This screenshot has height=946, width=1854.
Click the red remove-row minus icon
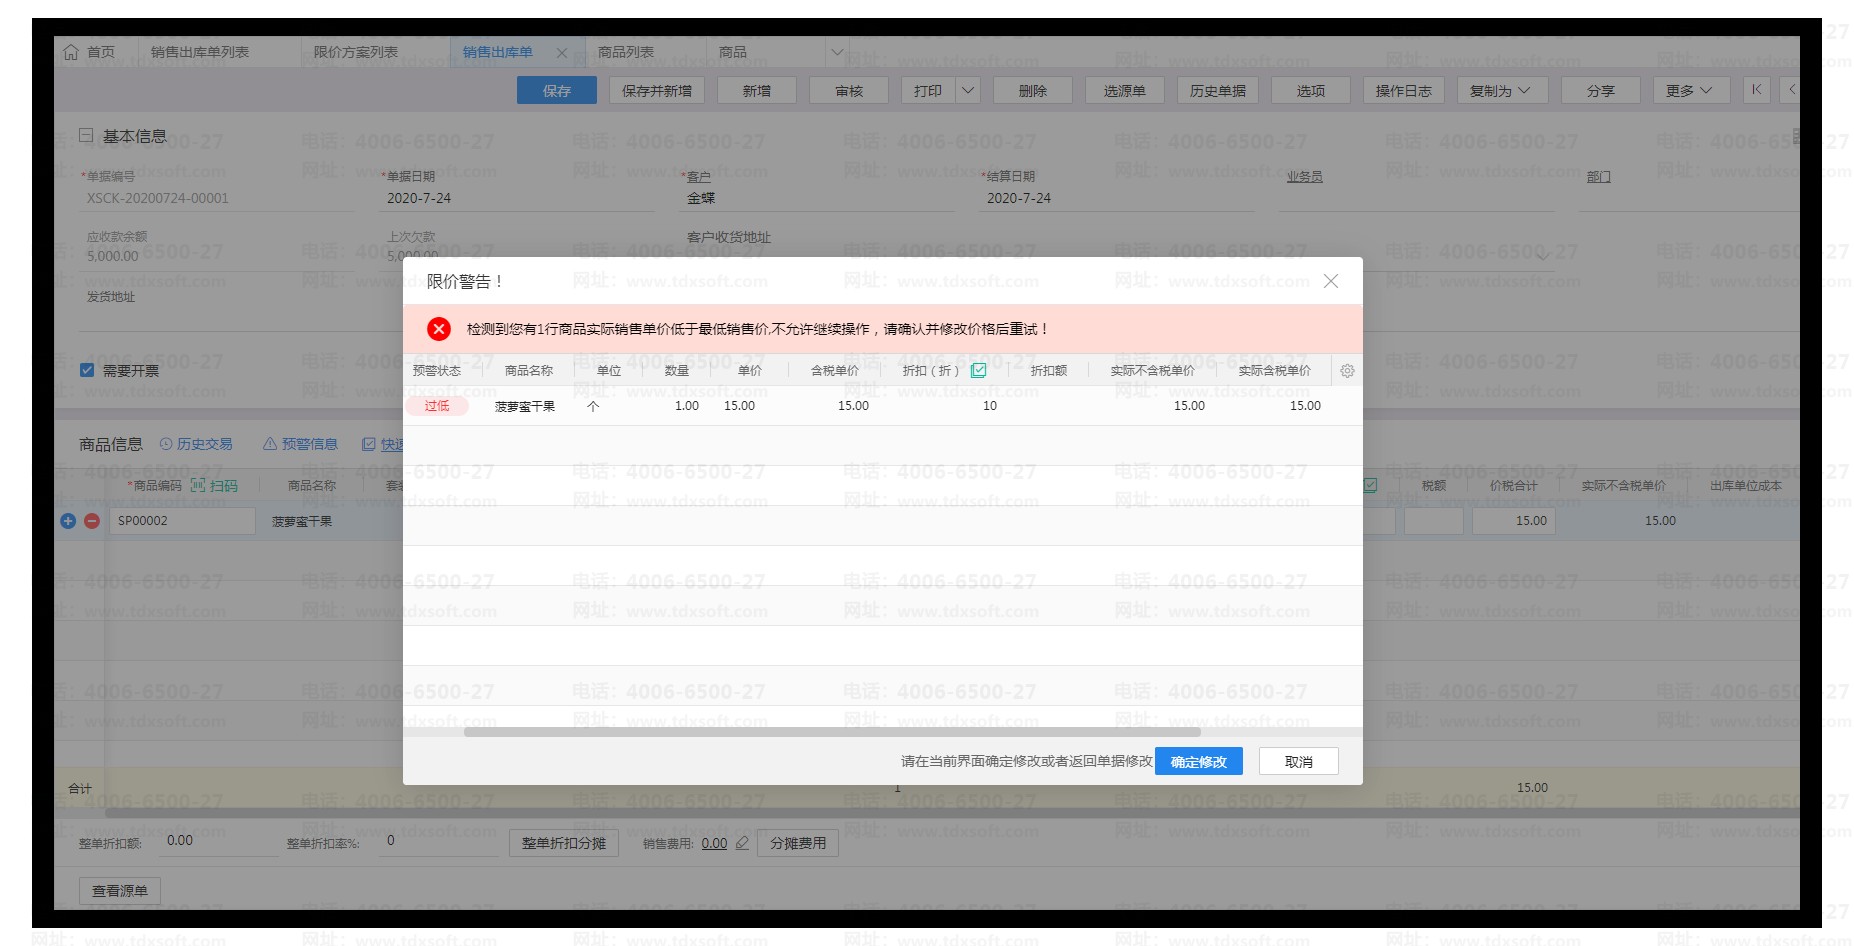click(92, 521)
